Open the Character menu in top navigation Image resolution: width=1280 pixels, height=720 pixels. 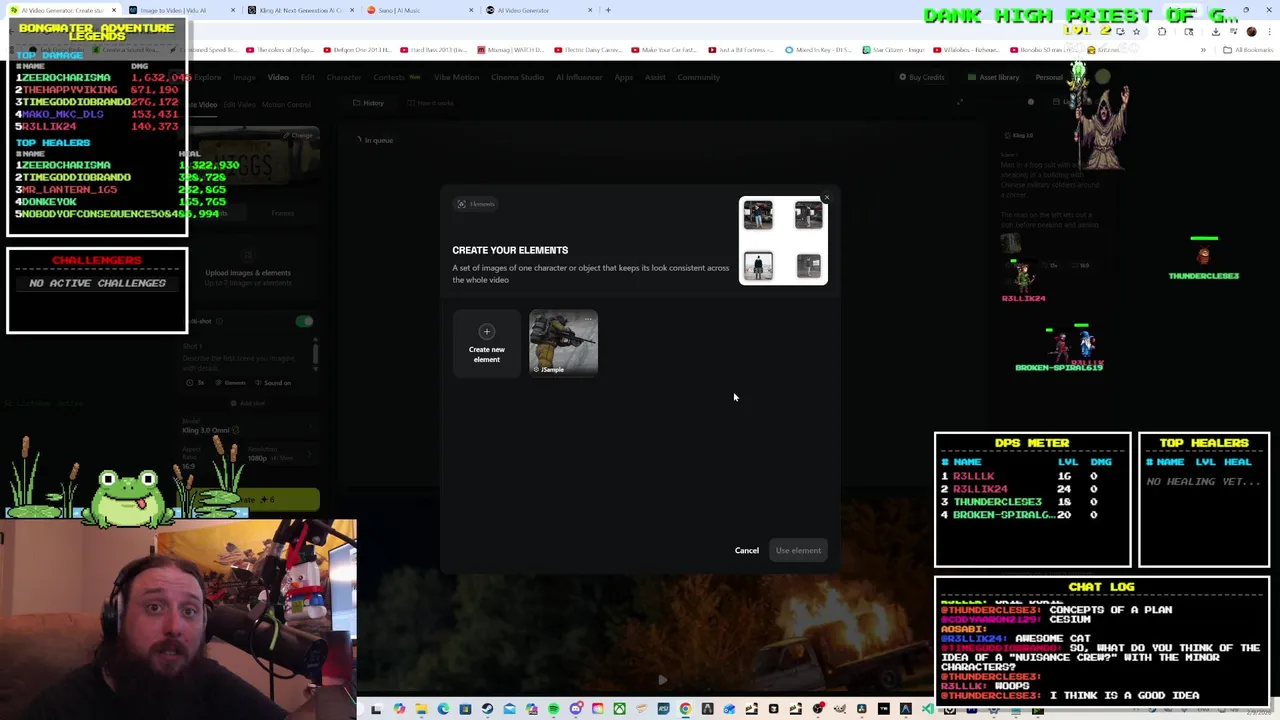click(344, 77)
